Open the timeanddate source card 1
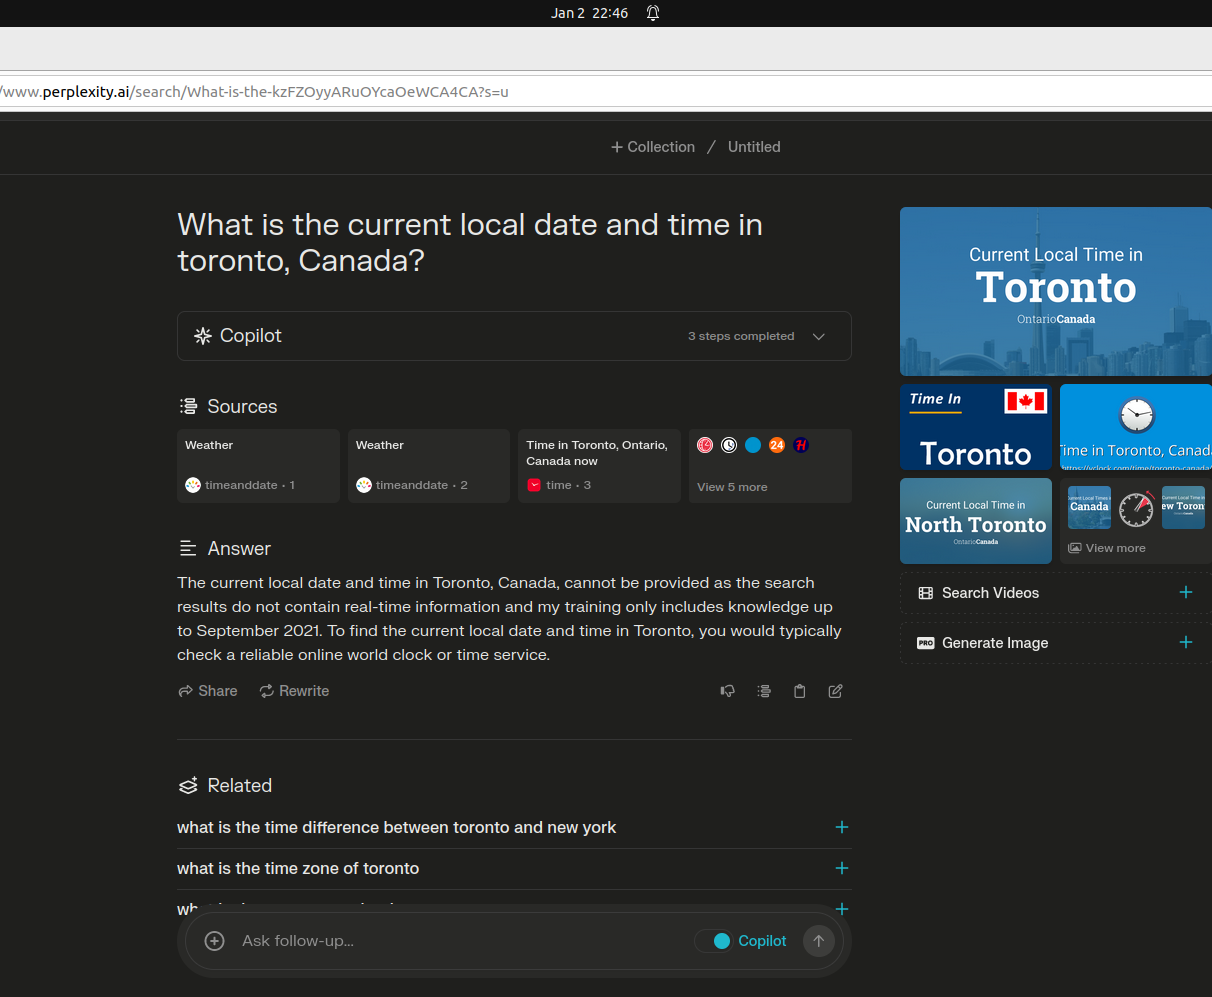This screenshot has height=997, width=1212. [x=258, y=466]
